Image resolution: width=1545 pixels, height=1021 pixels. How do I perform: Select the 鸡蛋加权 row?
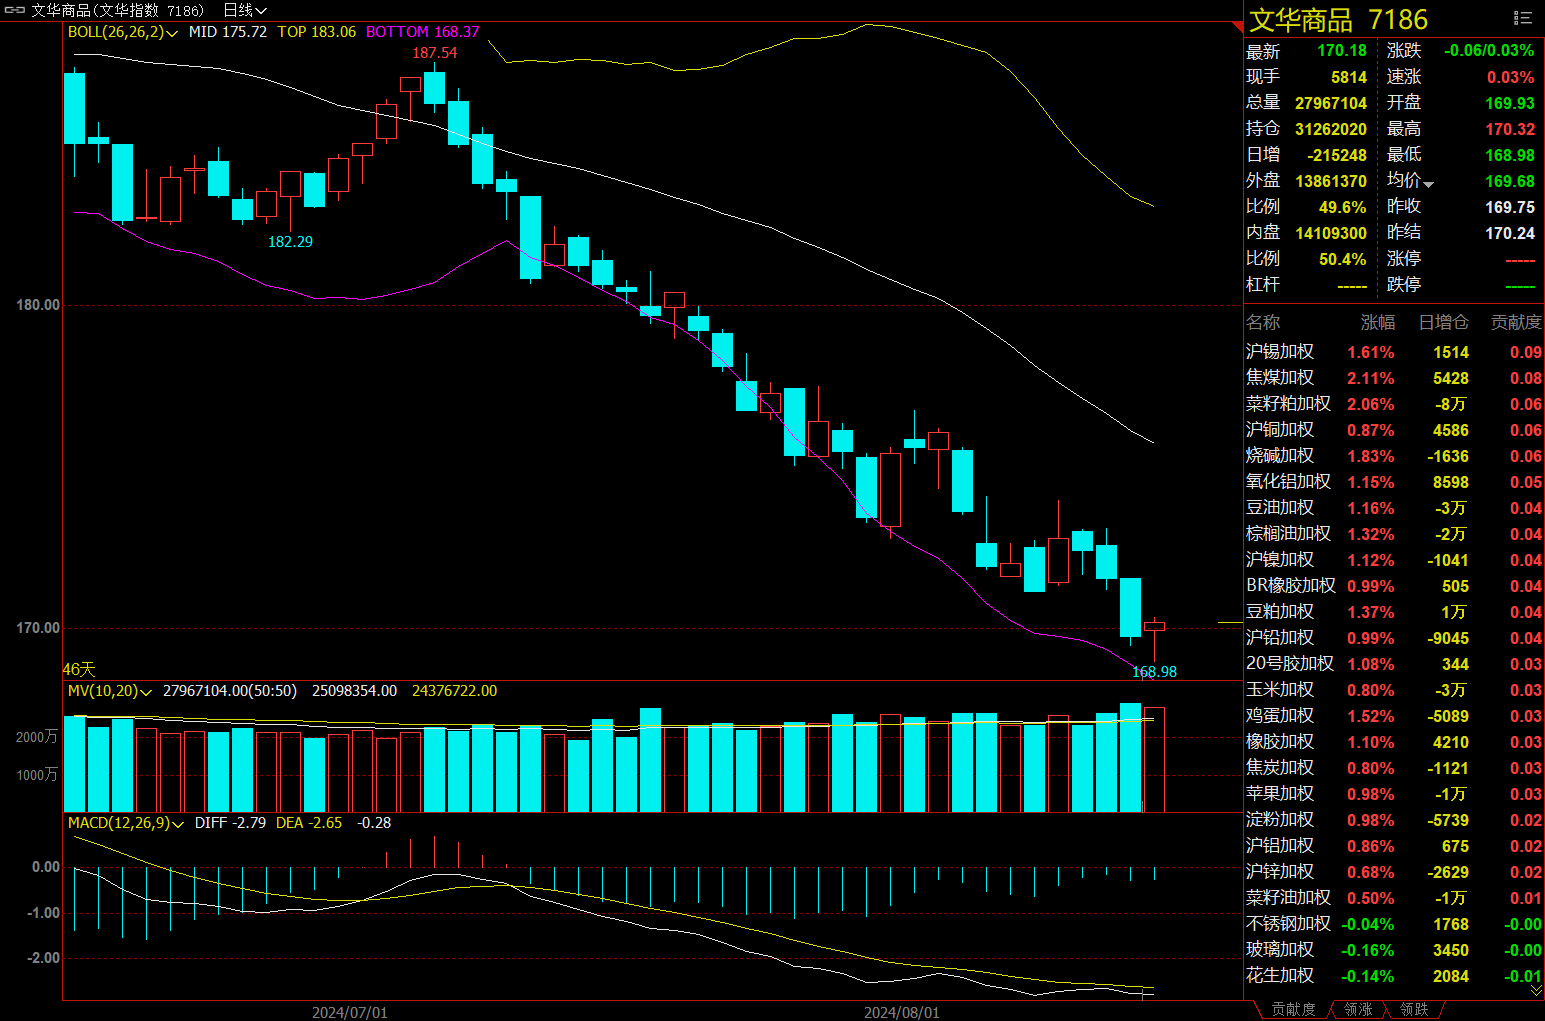tap(1394, 716)
